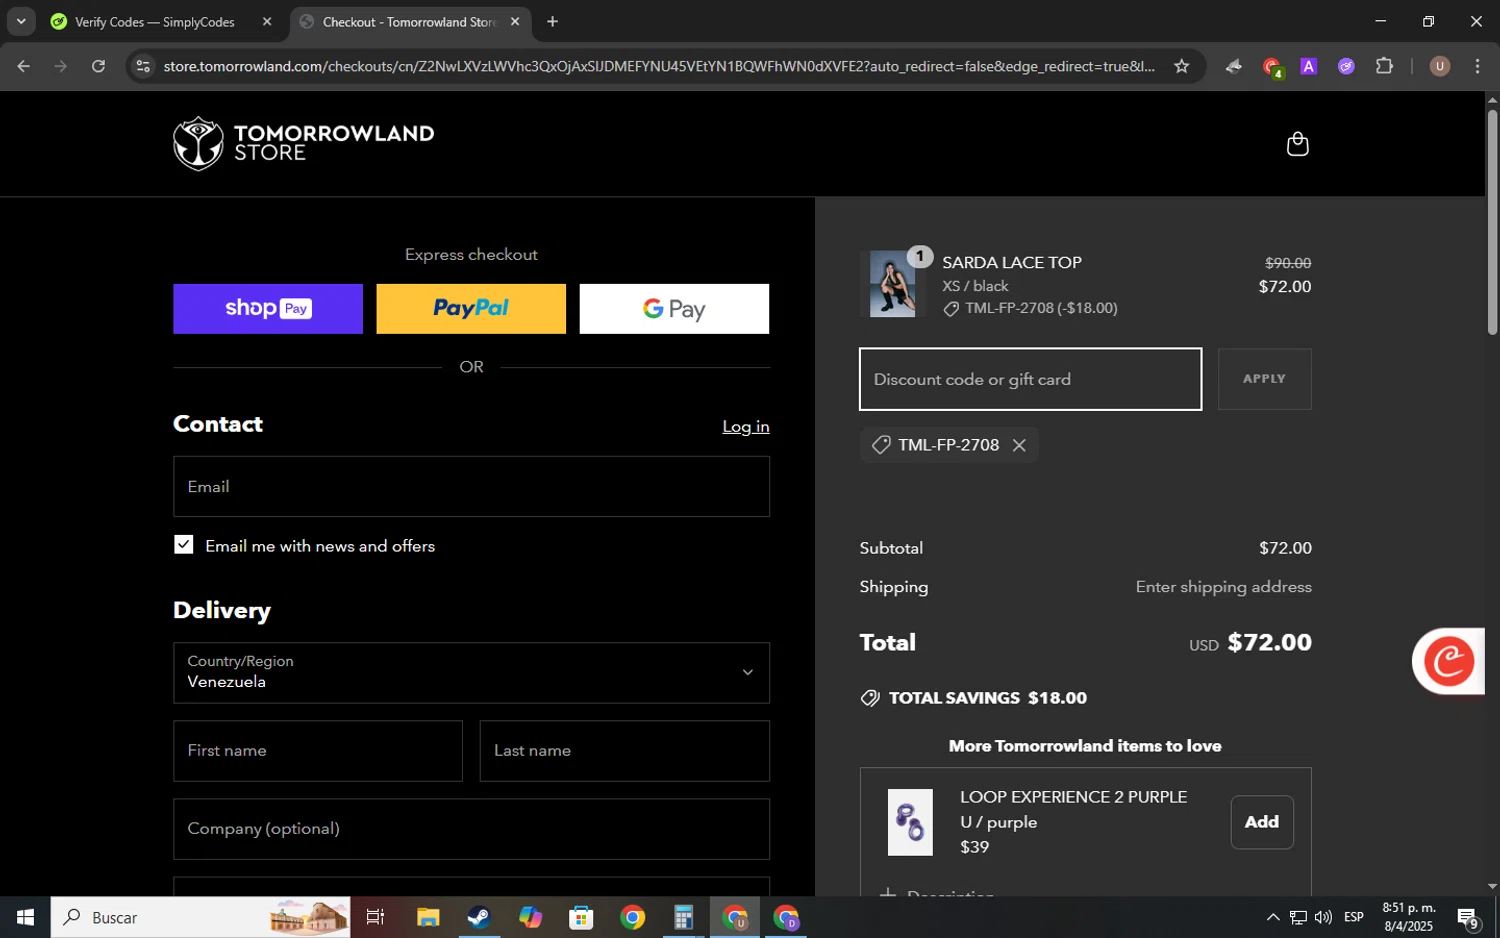Open Calculator from the taskbar
The image size is (1500, 938).
tap(684, 917)
